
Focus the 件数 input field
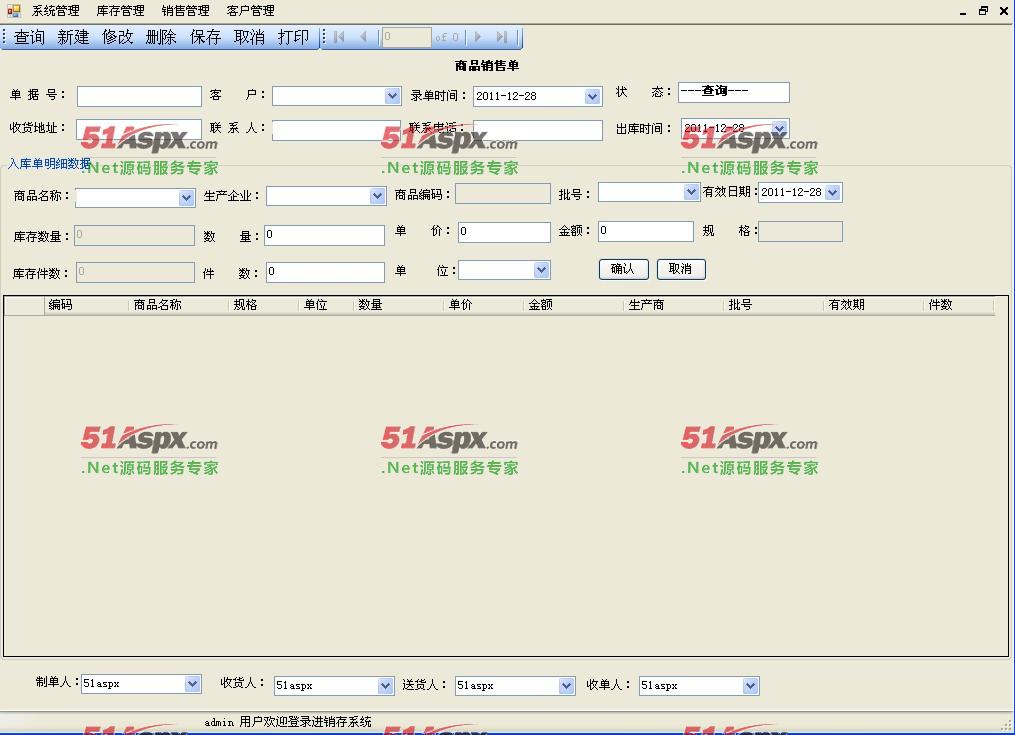tap(324, 272)
